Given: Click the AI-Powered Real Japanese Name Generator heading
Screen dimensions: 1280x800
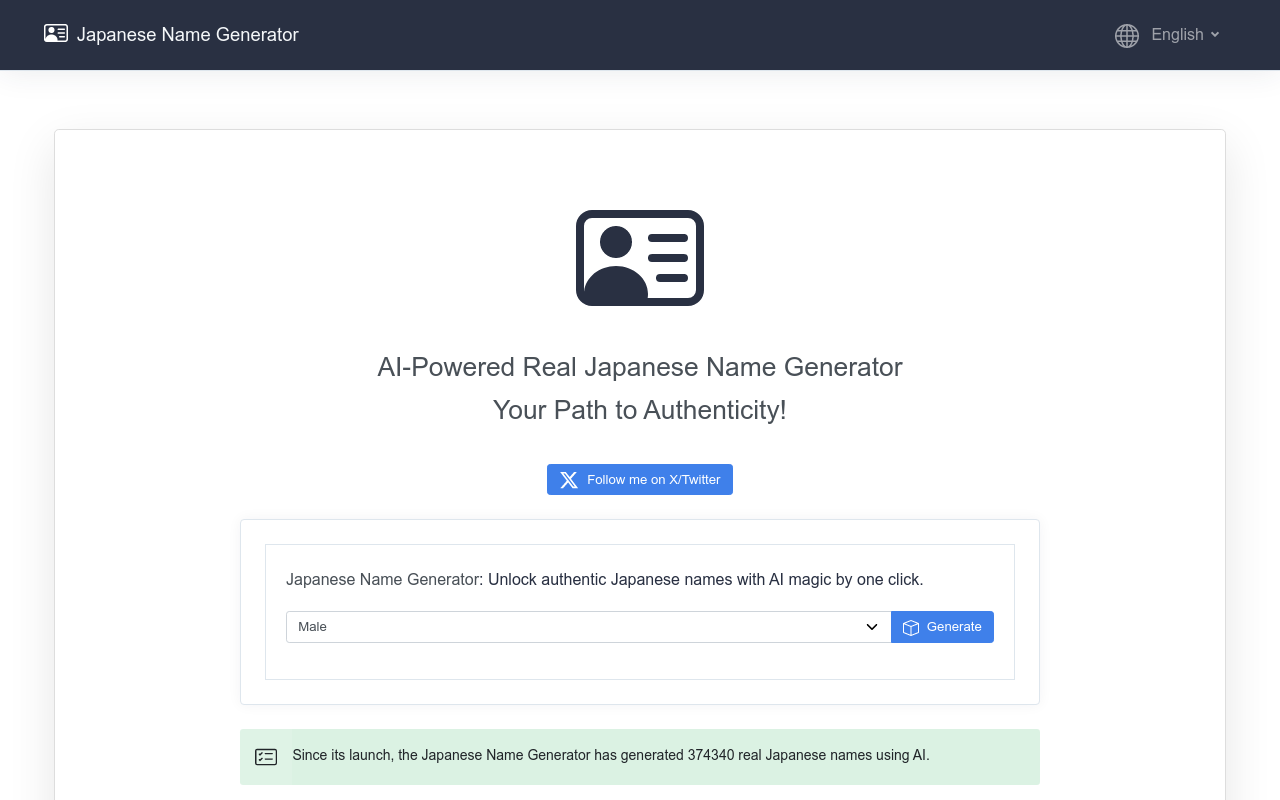Looking at the screenshot, I should click(639, 367).
